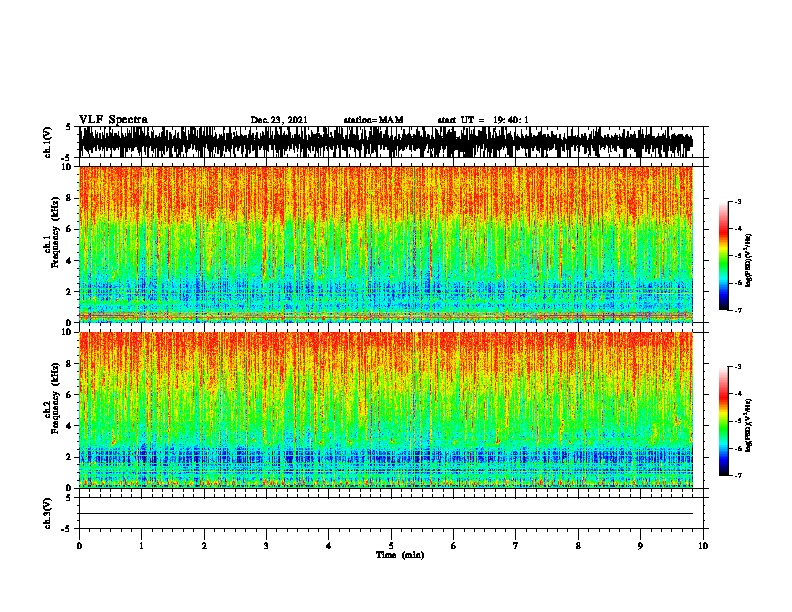
Task: Click the -7 label on ch.2 color bar
Action: pos(737,475)
